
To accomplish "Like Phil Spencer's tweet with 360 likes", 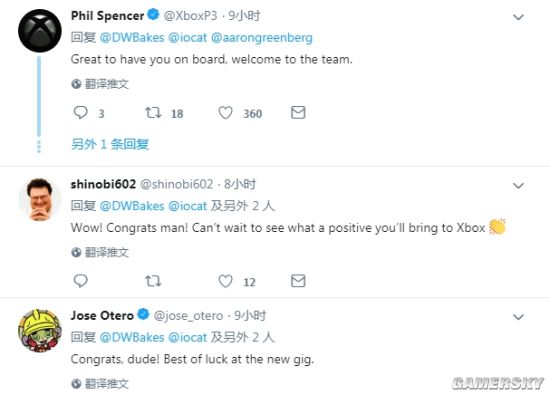I will (225, 113).
